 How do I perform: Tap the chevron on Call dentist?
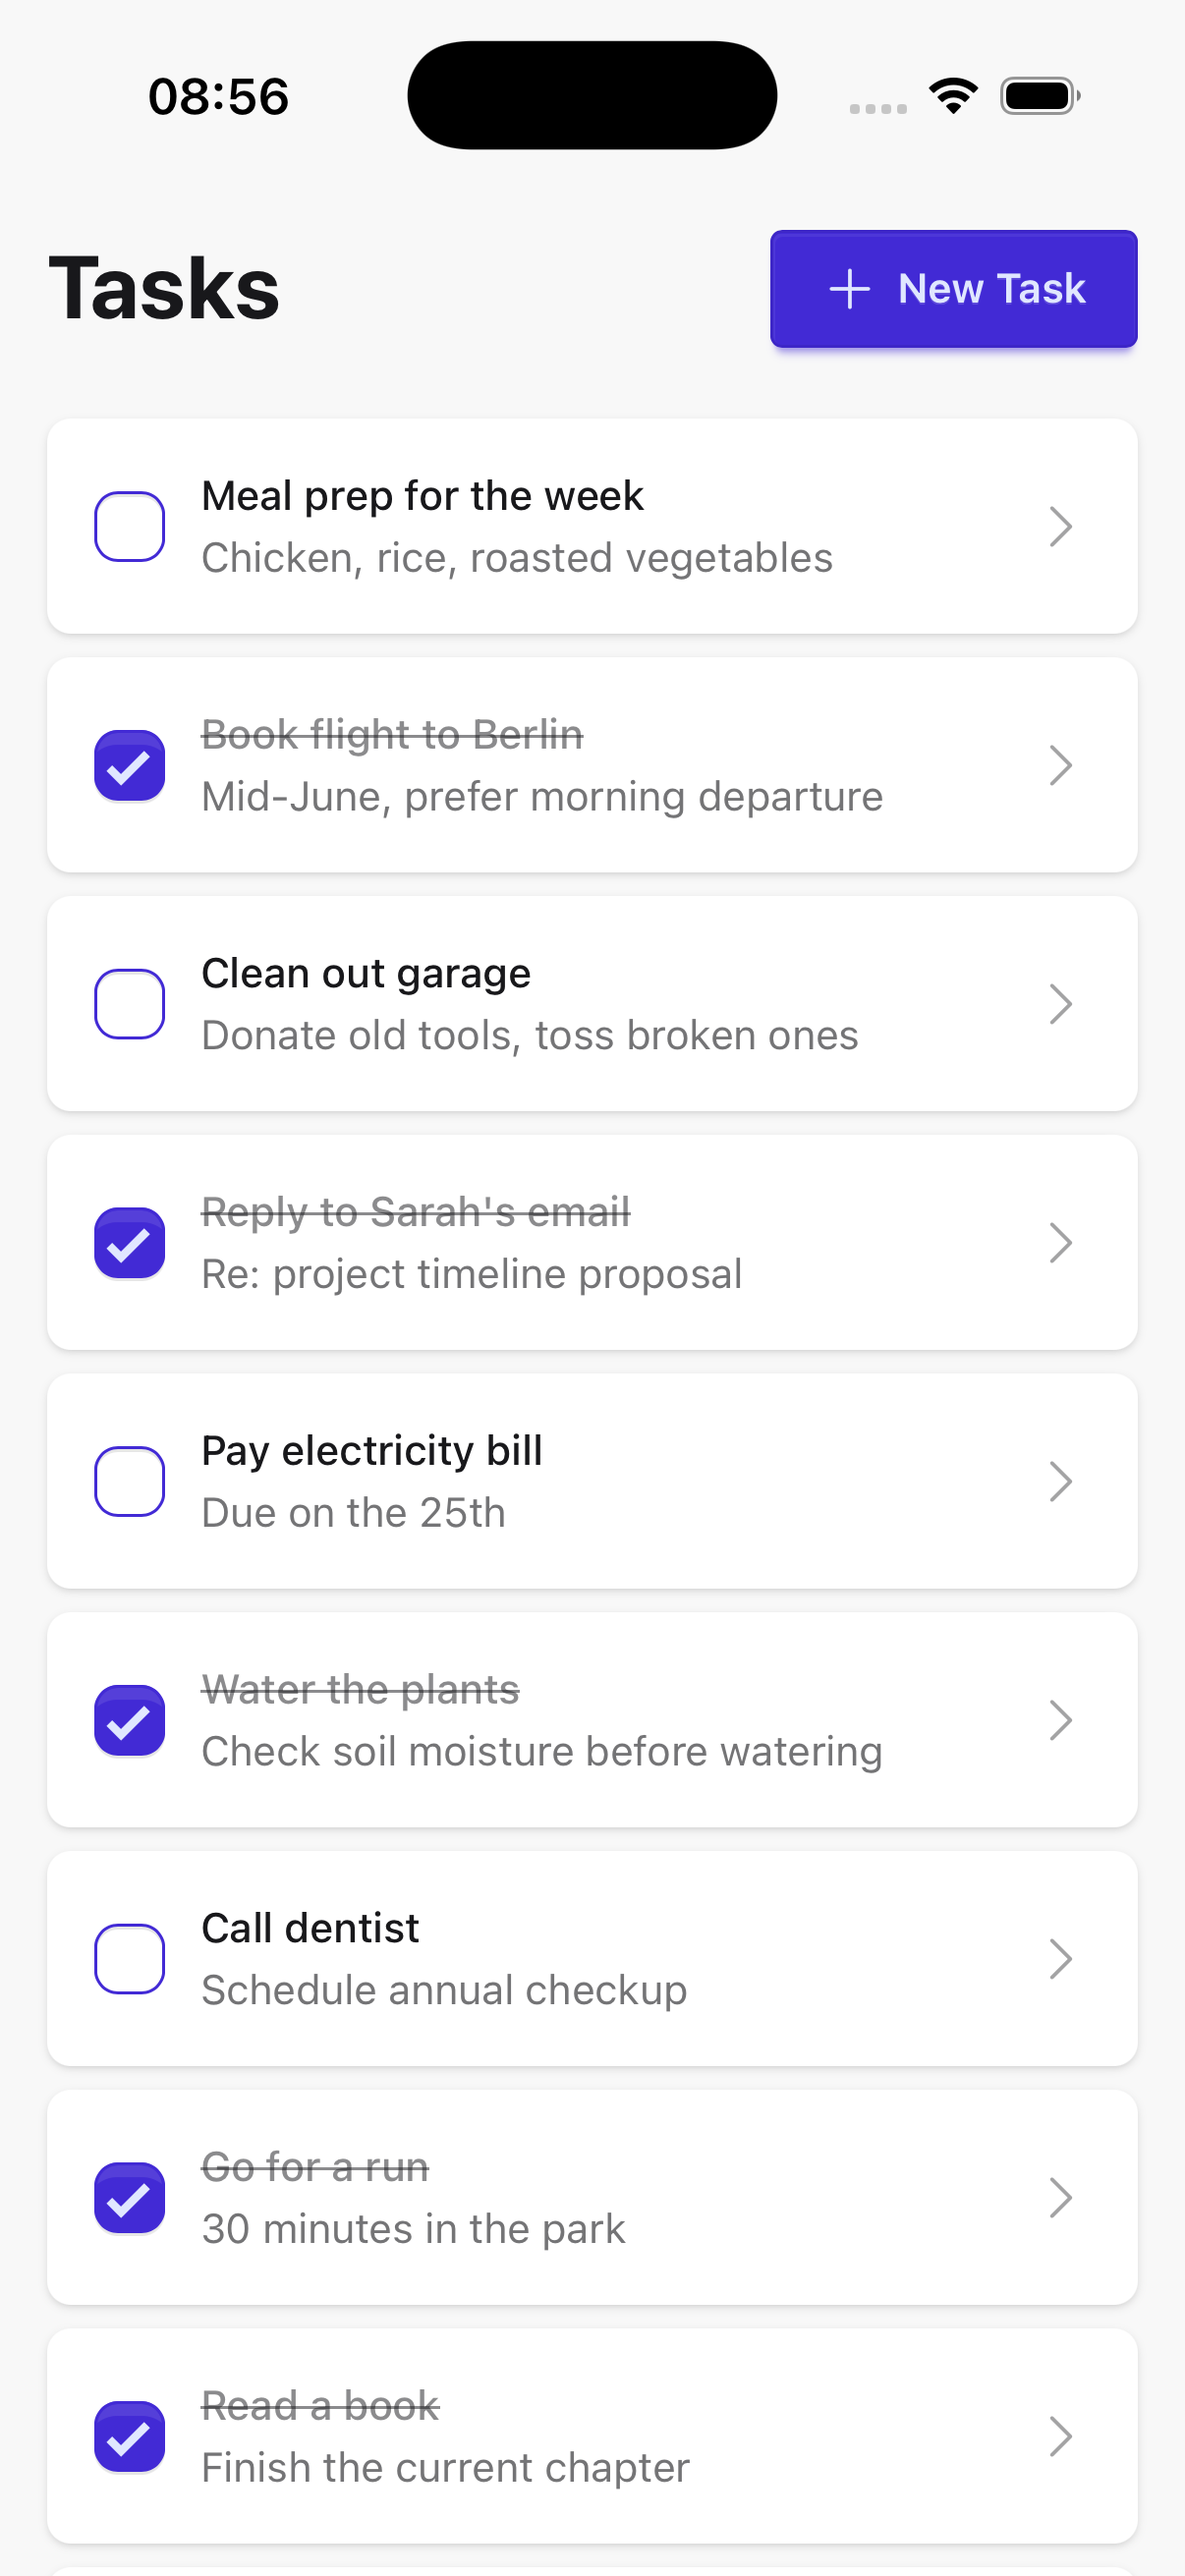coord(1060,1958)
